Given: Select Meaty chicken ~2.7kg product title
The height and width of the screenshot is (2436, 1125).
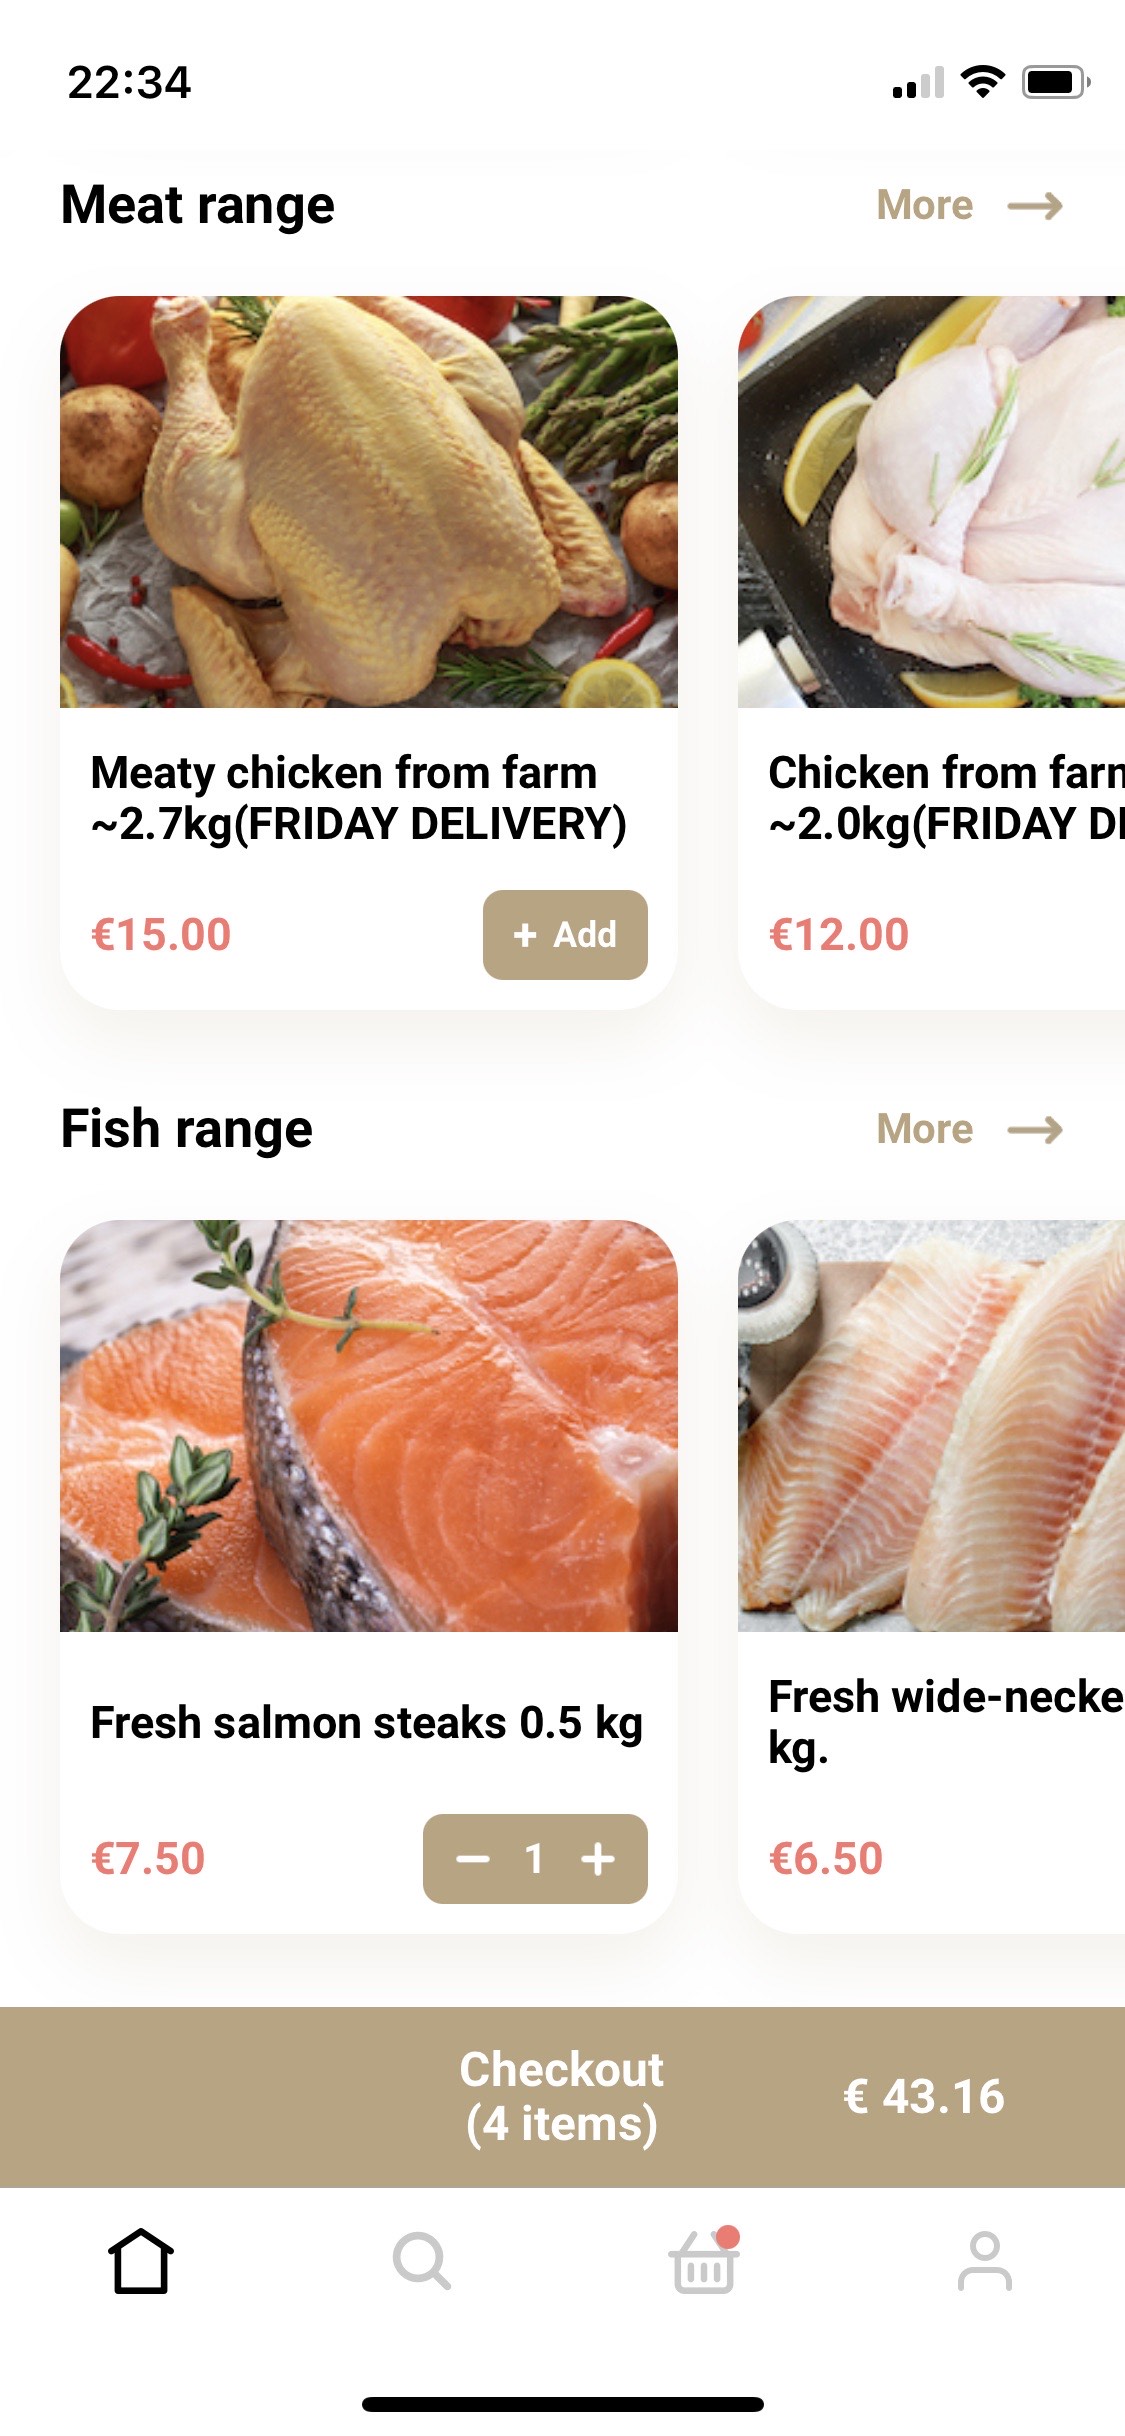Looking at the screenshot, I should 358,798.
